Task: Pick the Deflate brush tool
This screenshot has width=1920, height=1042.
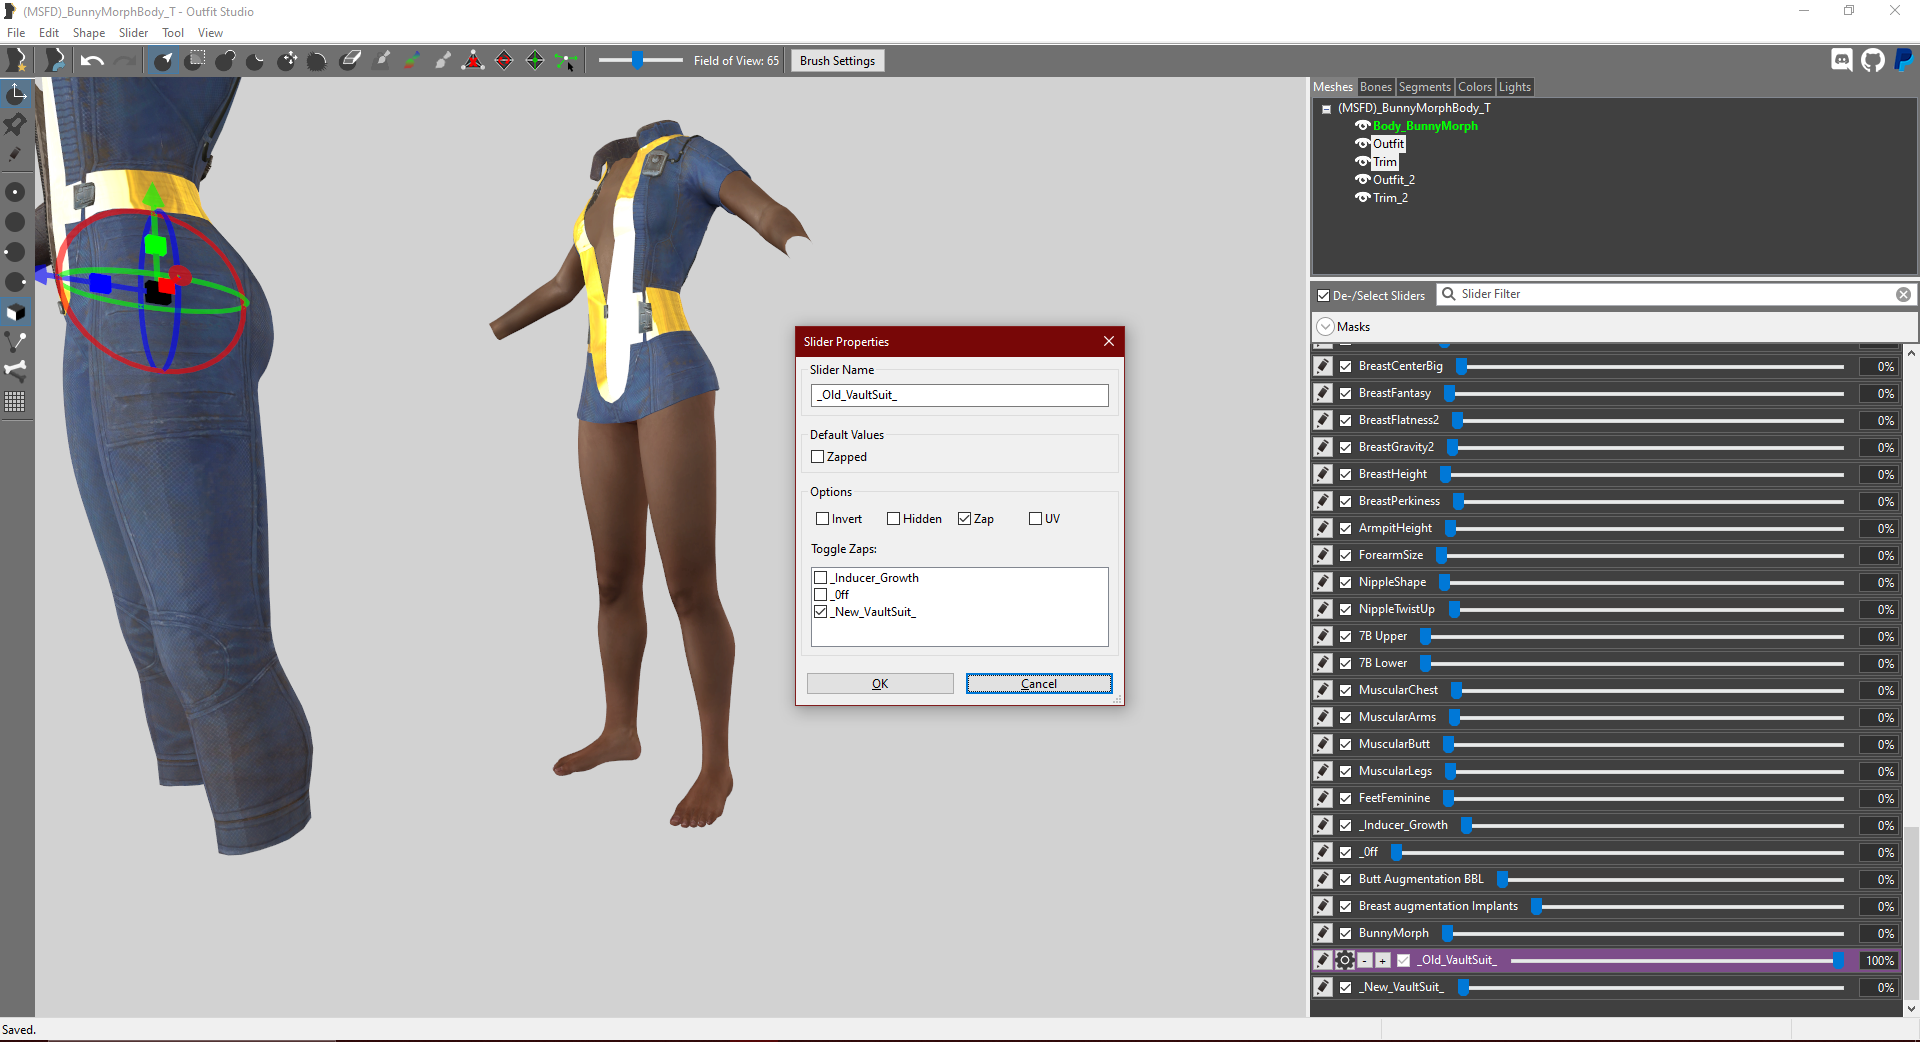Action: pos(256,61)
